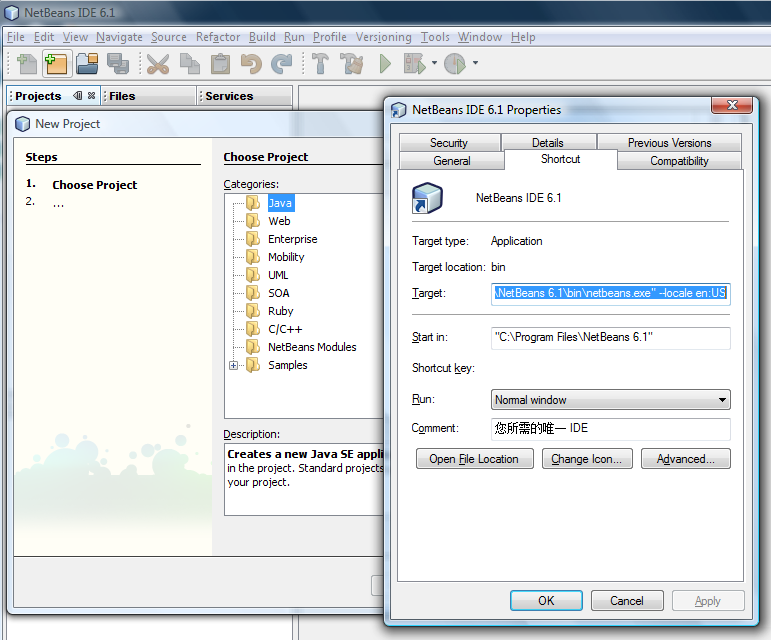
Task: Click the Cut scissors icon
Action: [158, 64]
